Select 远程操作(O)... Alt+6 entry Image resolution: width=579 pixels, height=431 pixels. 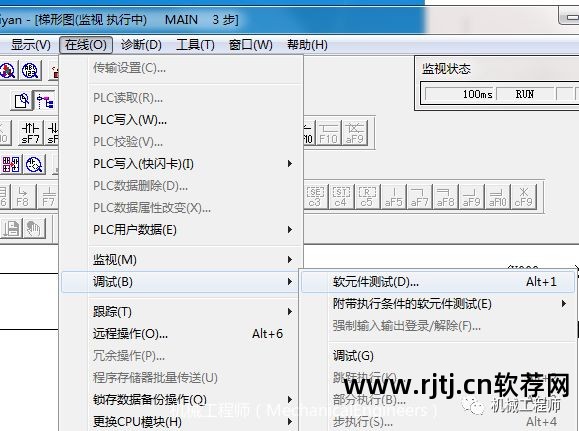pyautogui.click(x=181, y=334)
